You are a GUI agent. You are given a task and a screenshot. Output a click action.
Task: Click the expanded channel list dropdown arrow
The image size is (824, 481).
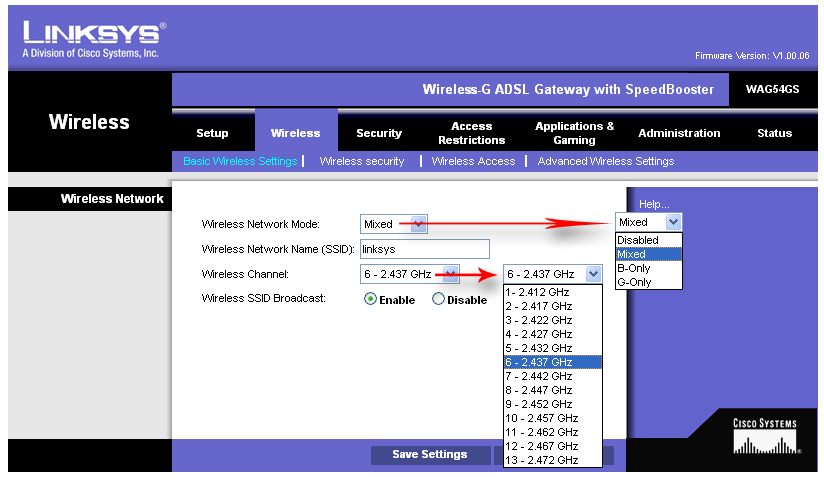(593, 274)
